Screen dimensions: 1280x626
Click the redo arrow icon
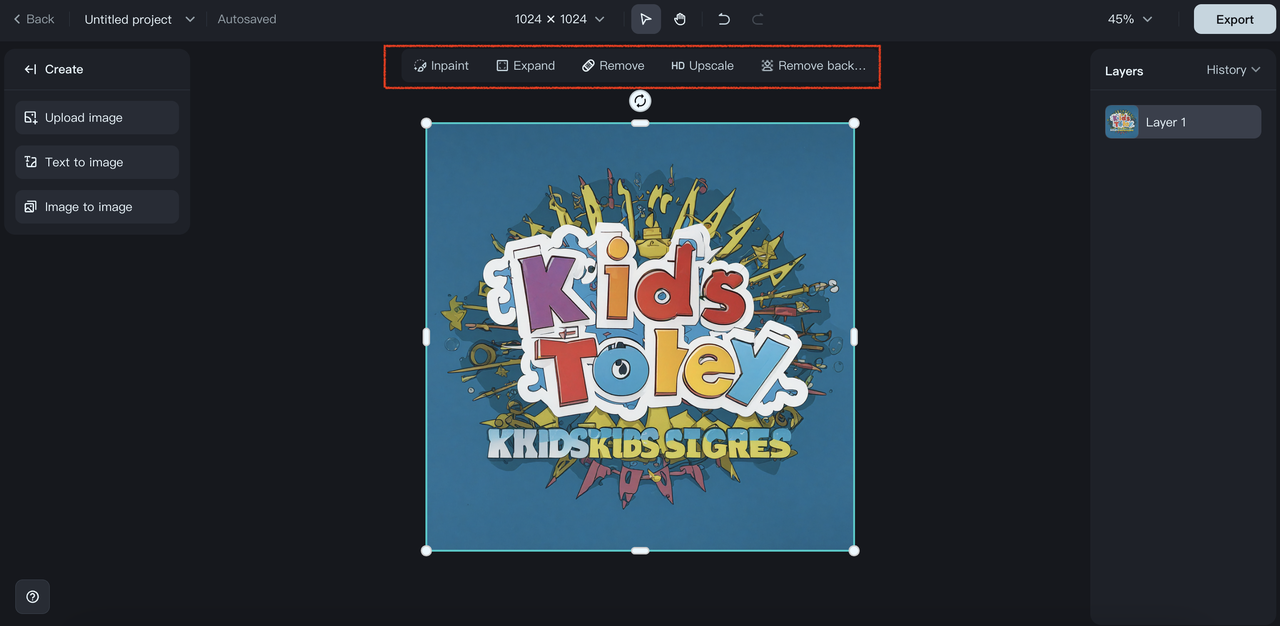(758, 19)
